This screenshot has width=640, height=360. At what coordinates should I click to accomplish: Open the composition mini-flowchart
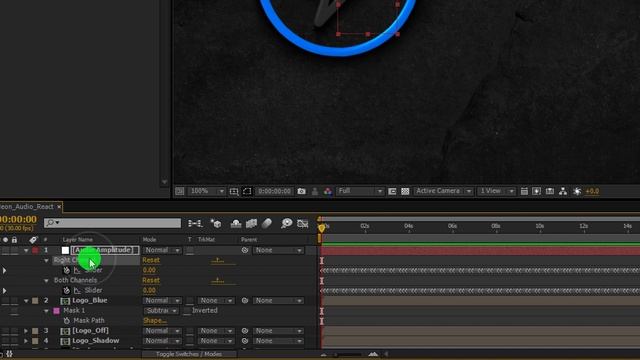(x=195, y=223)
